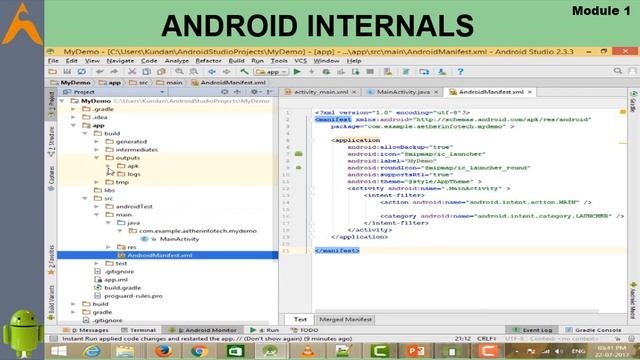Switch to Merged Manifest bottom tab
The height and width of the screenshot is (360, 640).
345,320
